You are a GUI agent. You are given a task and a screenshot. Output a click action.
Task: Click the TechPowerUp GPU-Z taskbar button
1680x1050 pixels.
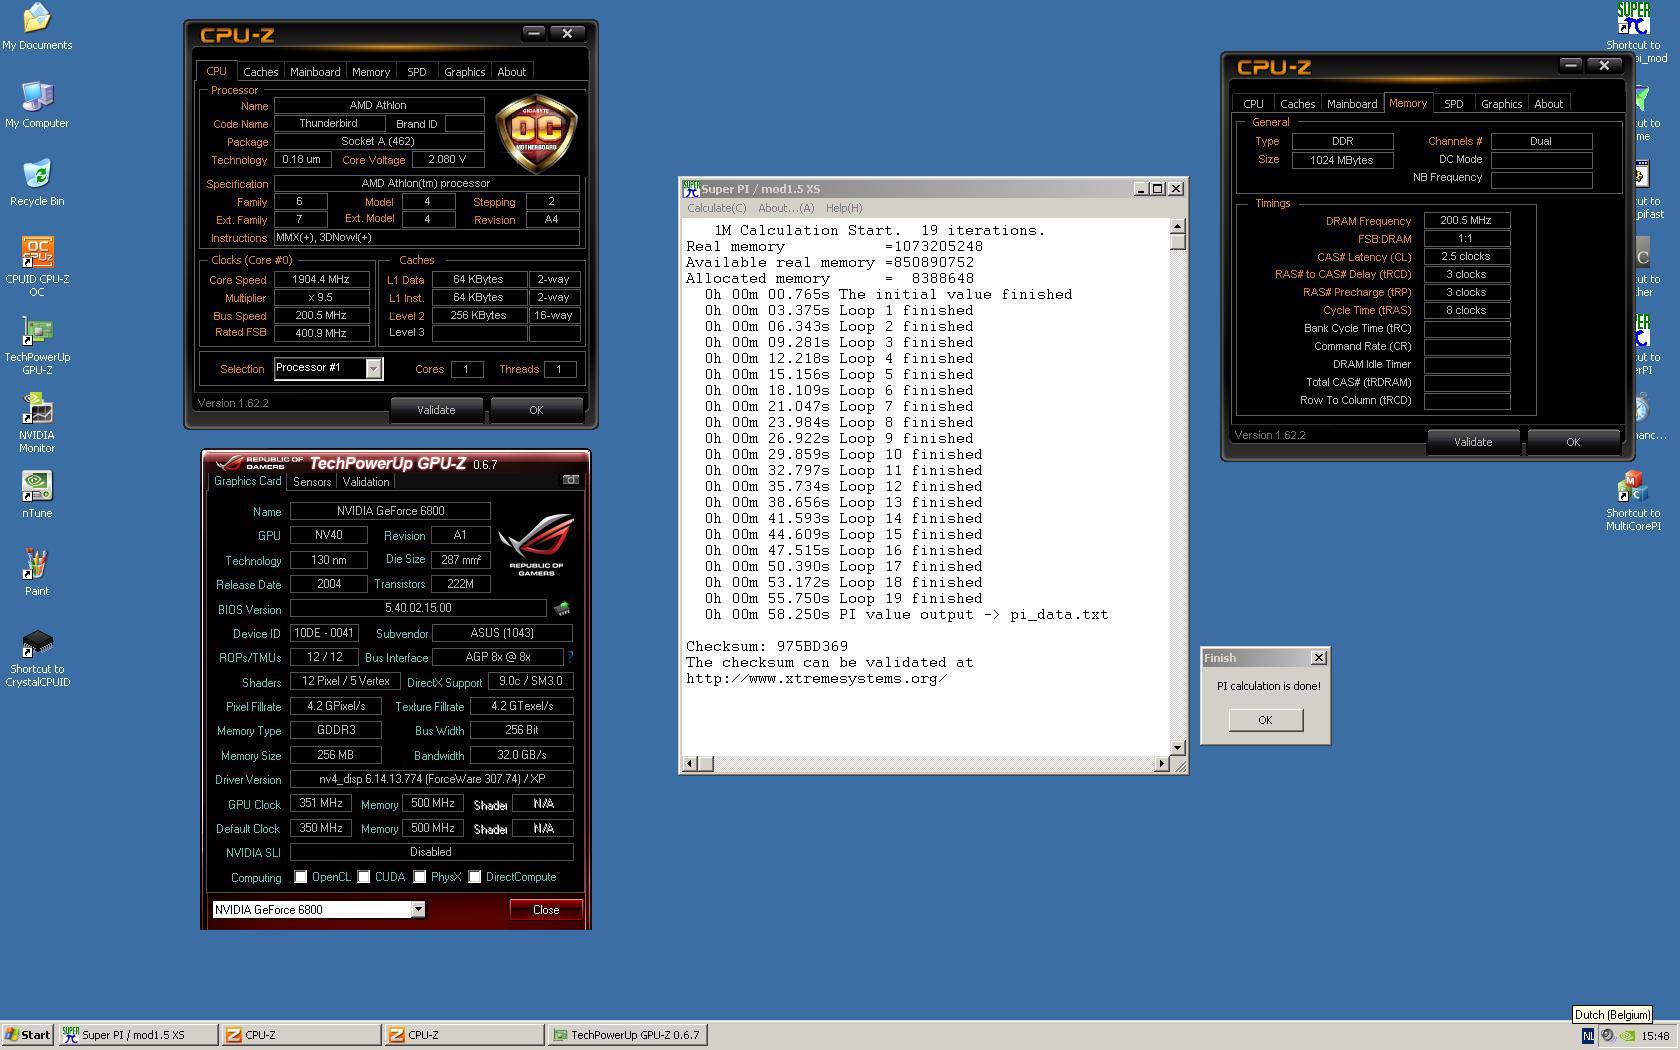(628, 1035)
